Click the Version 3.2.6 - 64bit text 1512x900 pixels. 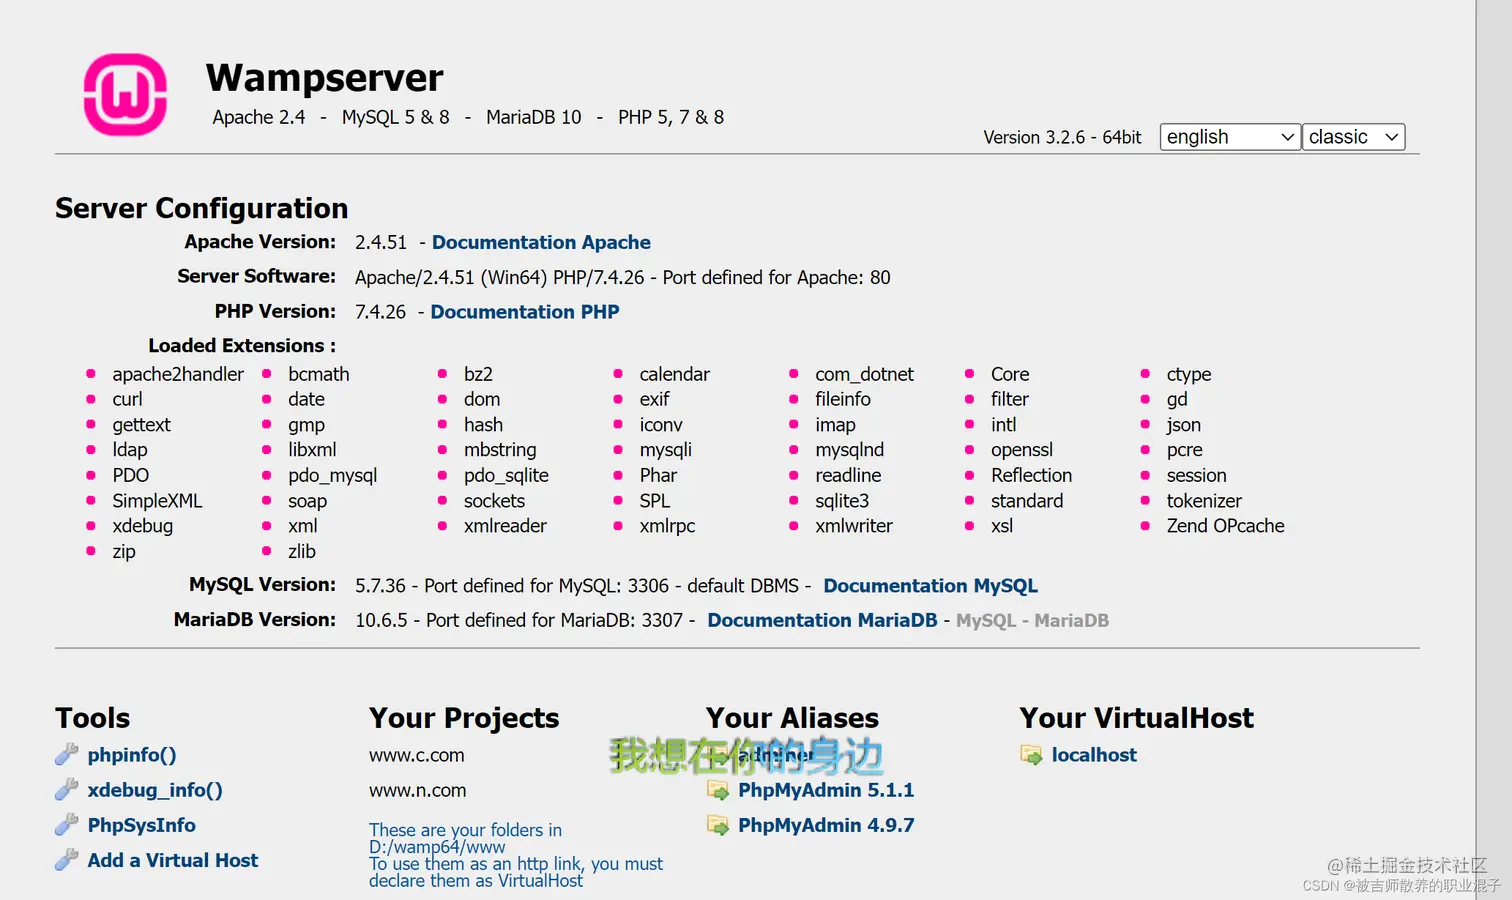tap(1062, 138)
